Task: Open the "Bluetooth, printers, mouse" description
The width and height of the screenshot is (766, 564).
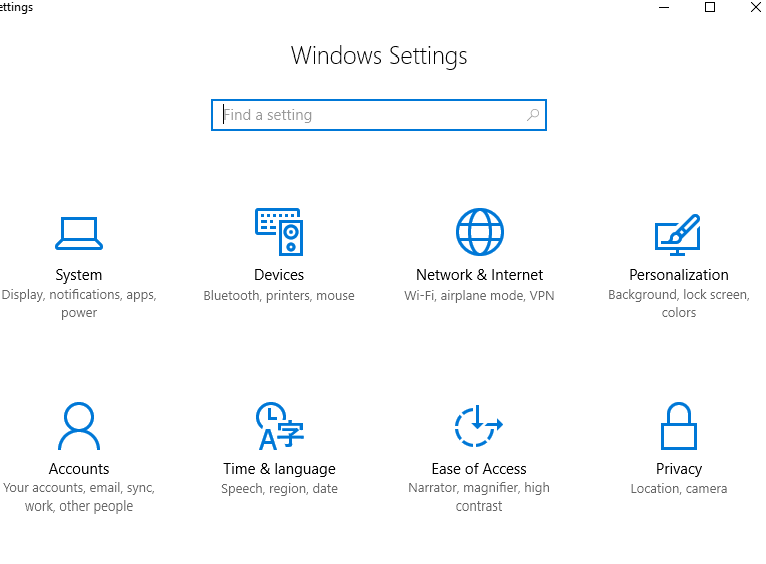Action: click(x=279, y=295)
